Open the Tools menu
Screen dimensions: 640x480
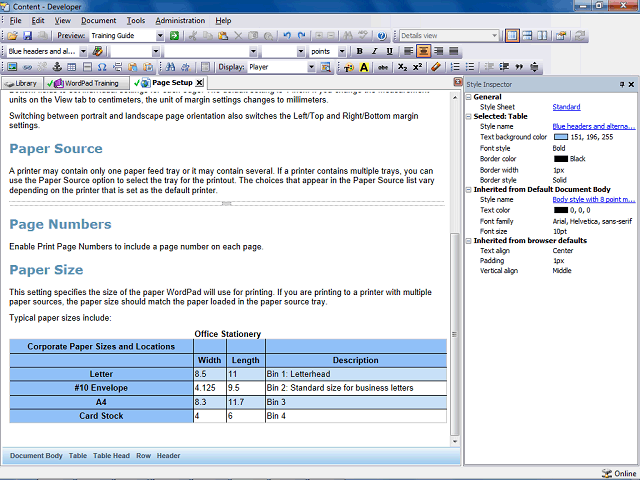pos(136,21)
